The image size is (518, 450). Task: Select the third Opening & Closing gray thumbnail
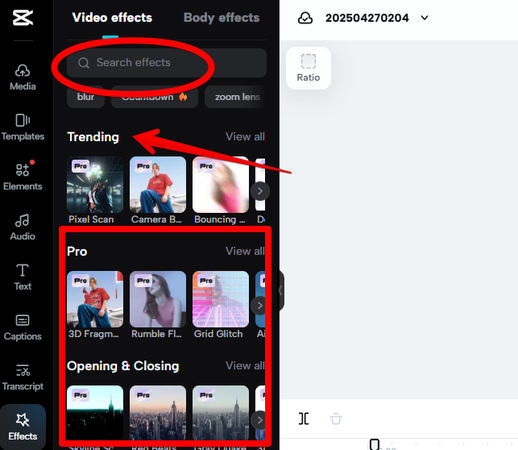coord(220,413)
